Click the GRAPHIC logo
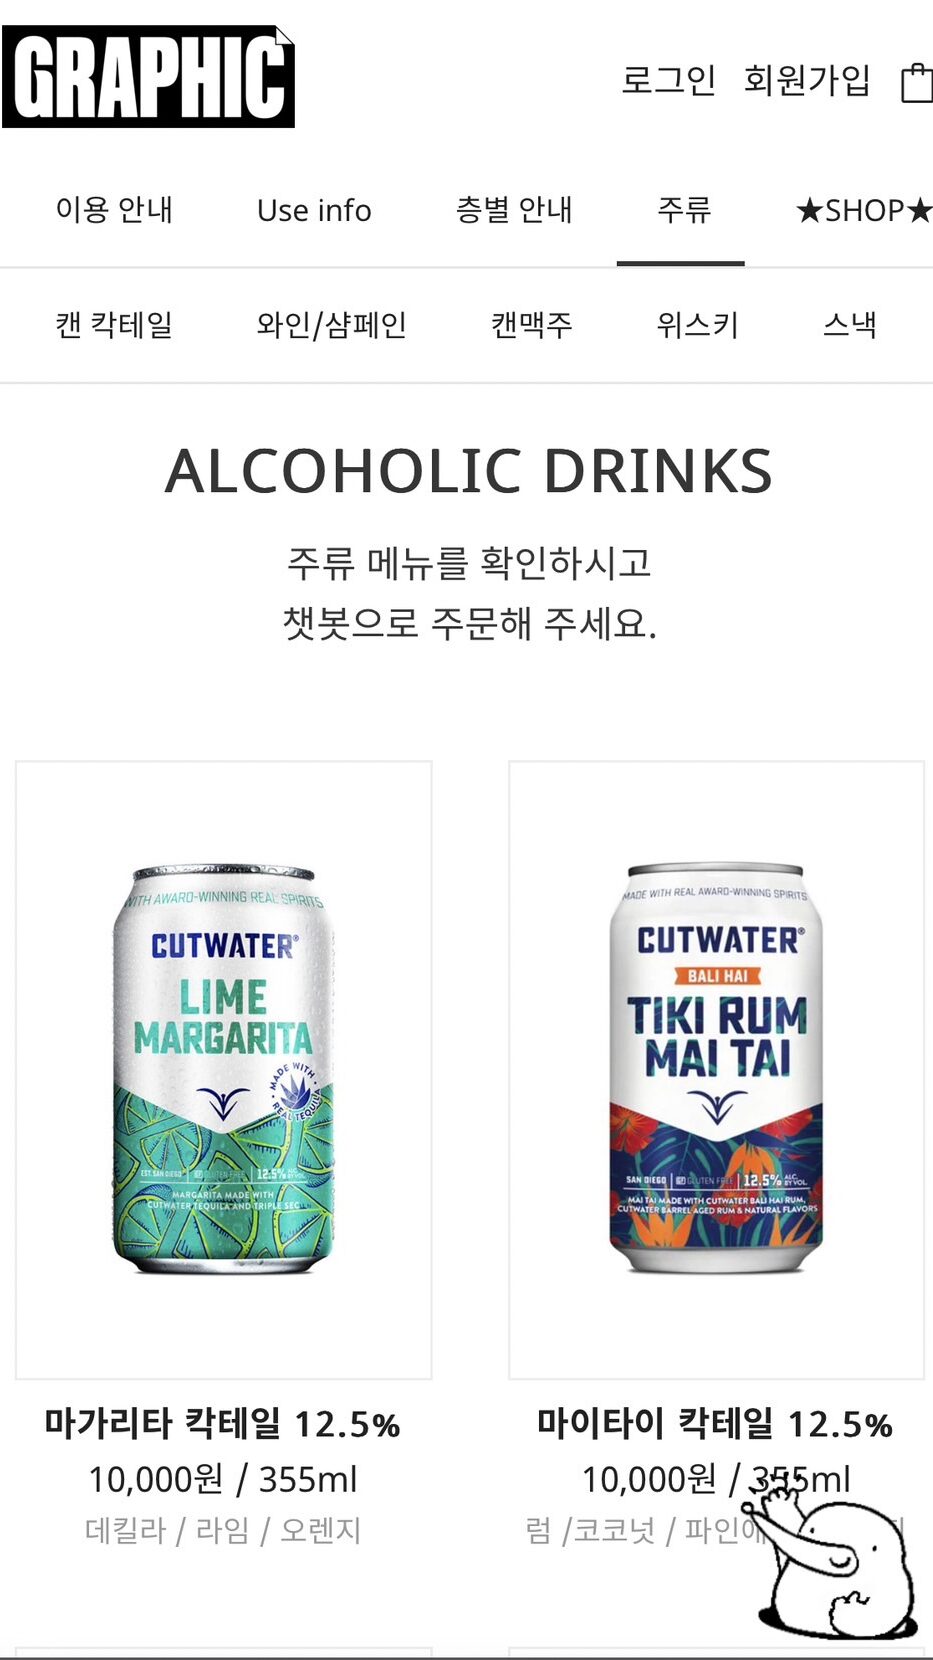 (x=148, y=77)
